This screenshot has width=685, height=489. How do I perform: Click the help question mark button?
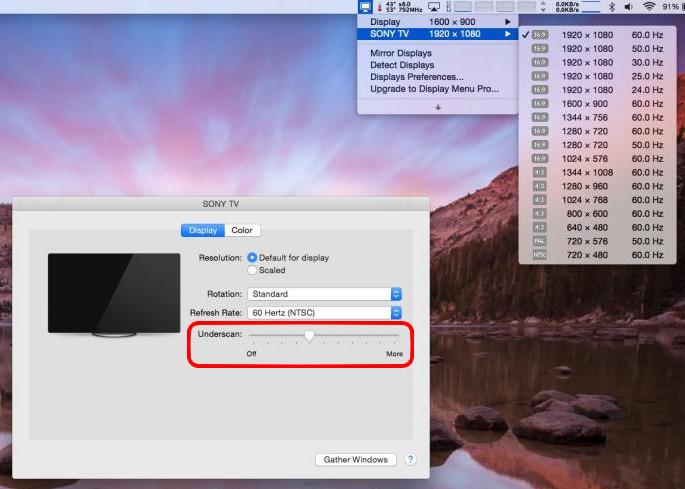[410, 460]
